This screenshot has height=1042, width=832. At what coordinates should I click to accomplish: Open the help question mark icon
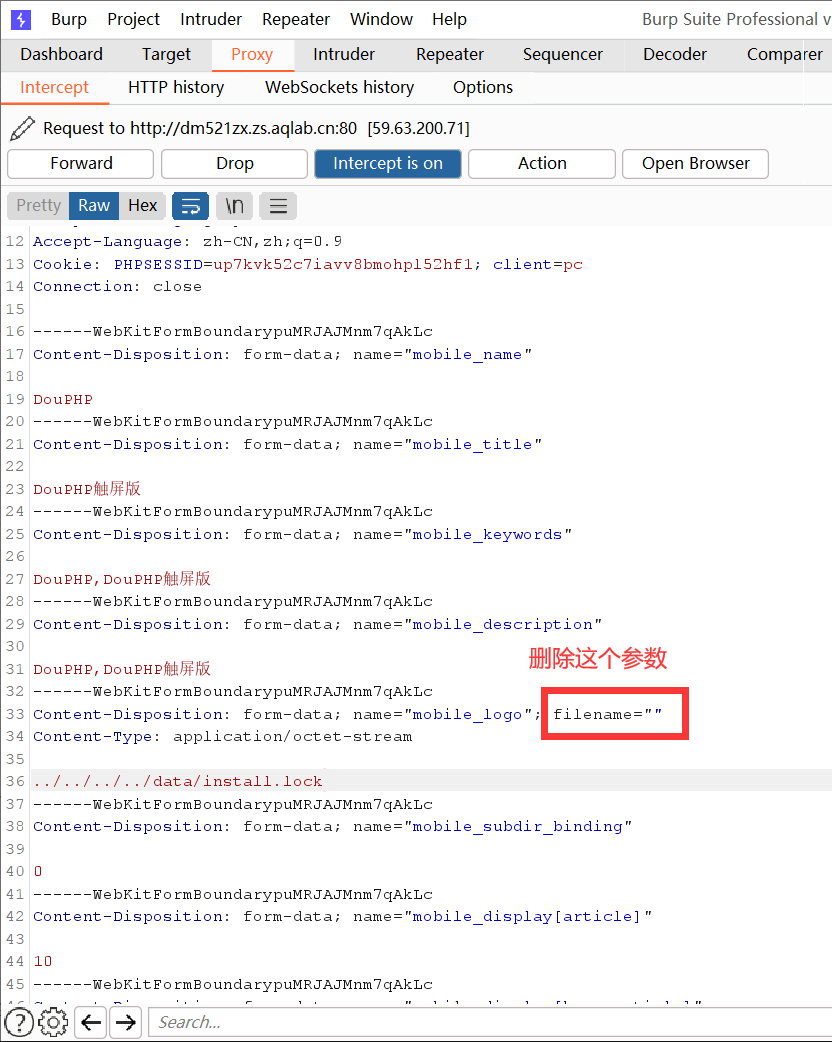(x=19, y=1022)
